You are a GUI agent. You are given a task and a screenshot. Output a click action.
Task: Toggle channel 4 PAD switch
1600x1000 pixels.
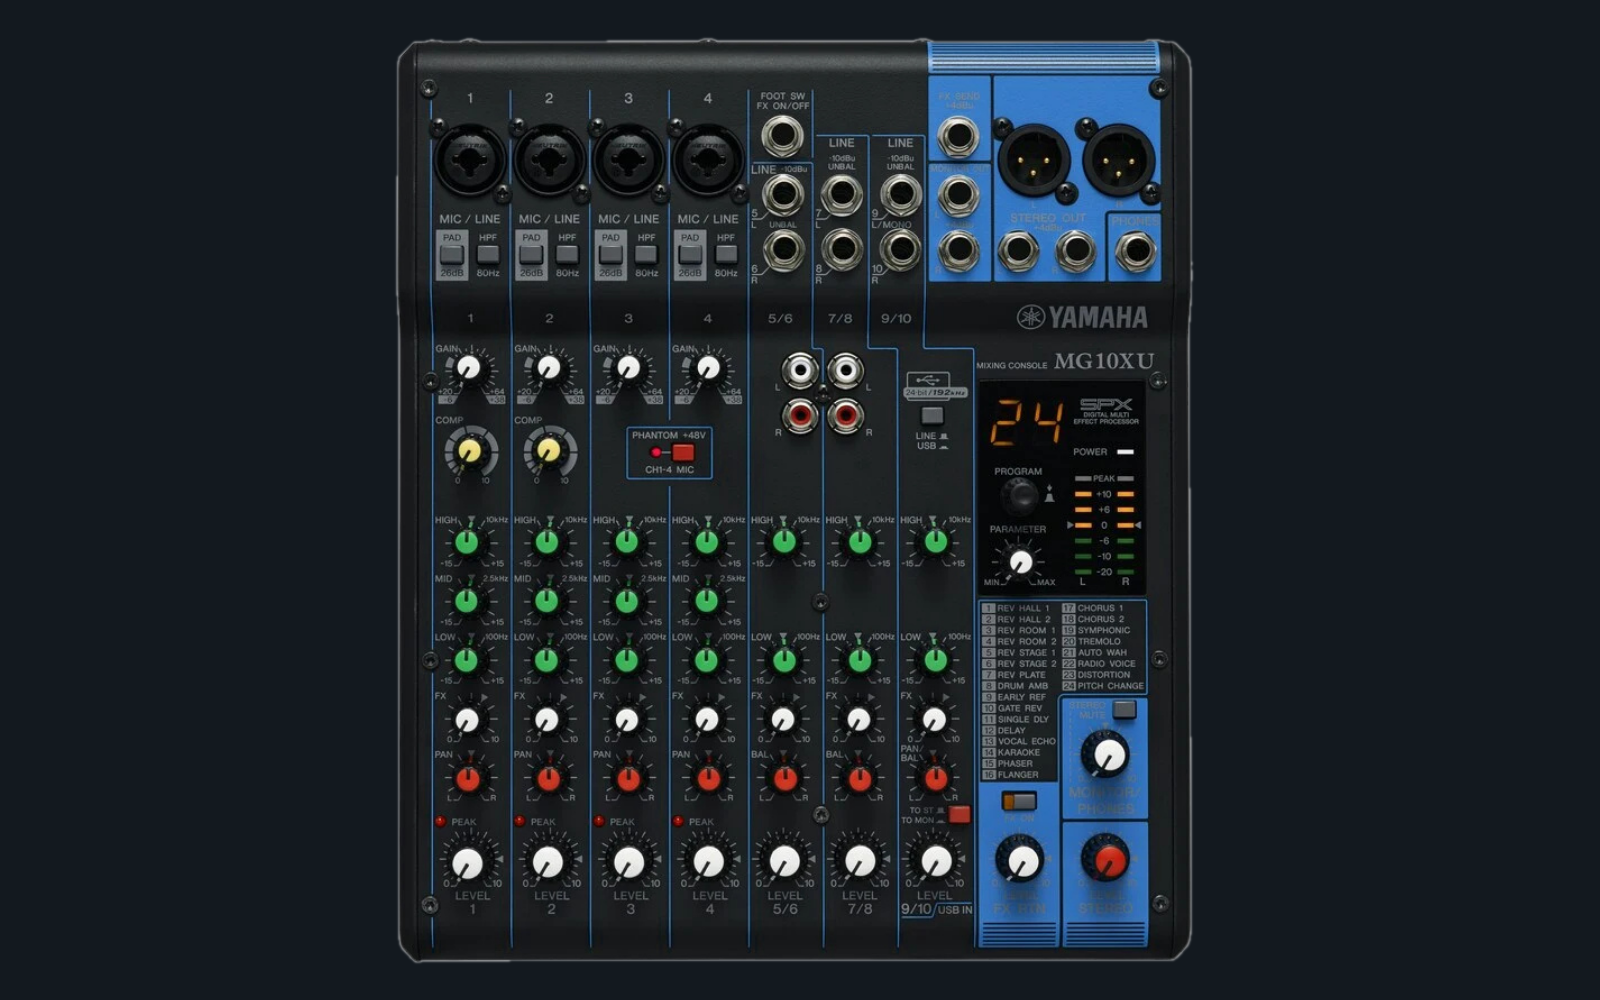pos(690,255)
